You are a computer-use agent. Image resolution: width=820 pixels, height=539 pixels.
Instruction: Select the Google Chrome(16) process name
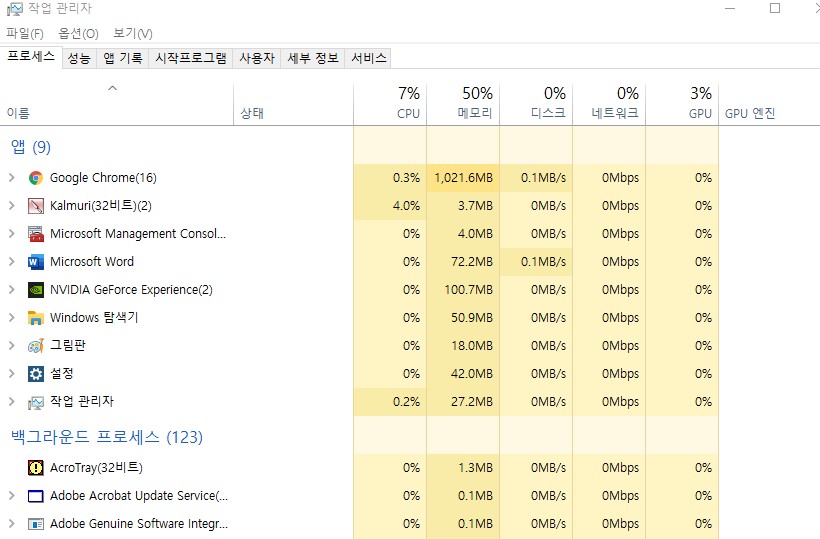[103, 178]
